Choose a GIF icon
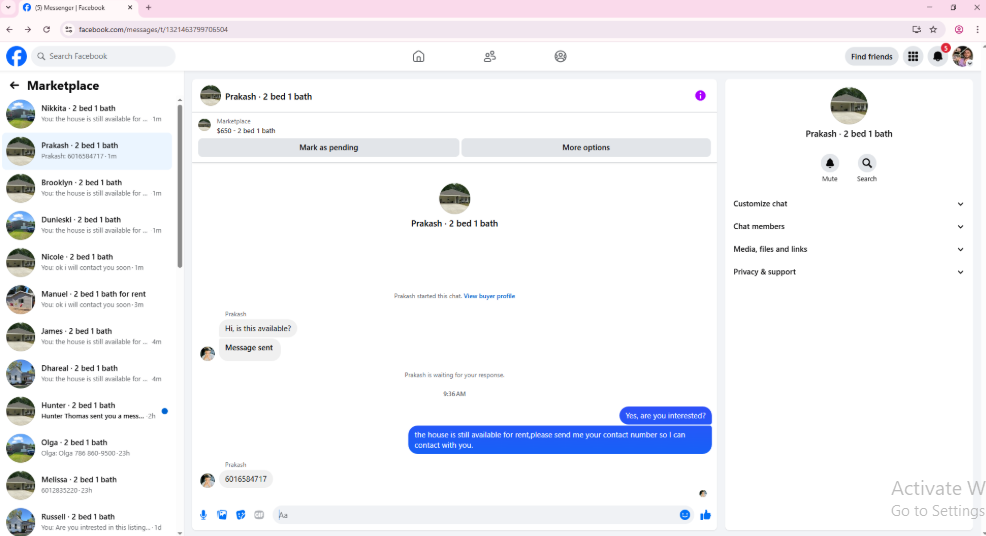 click(x=259, y=515)
